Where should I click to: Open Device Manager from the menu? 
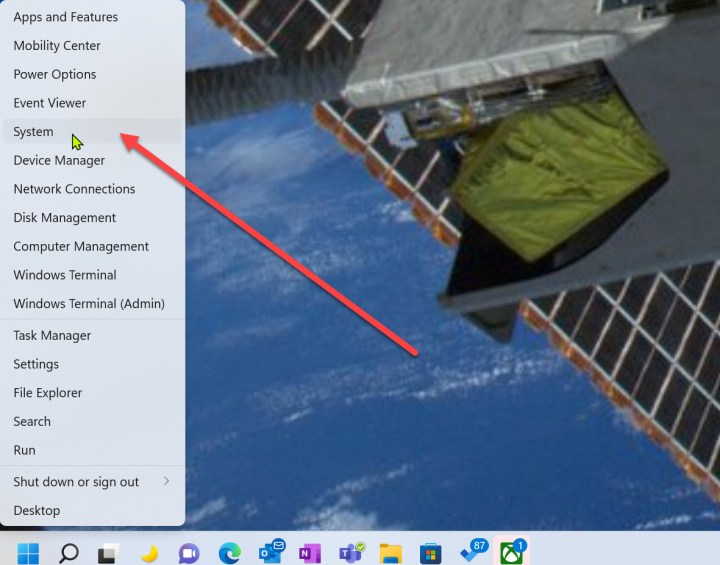(59, 160)
